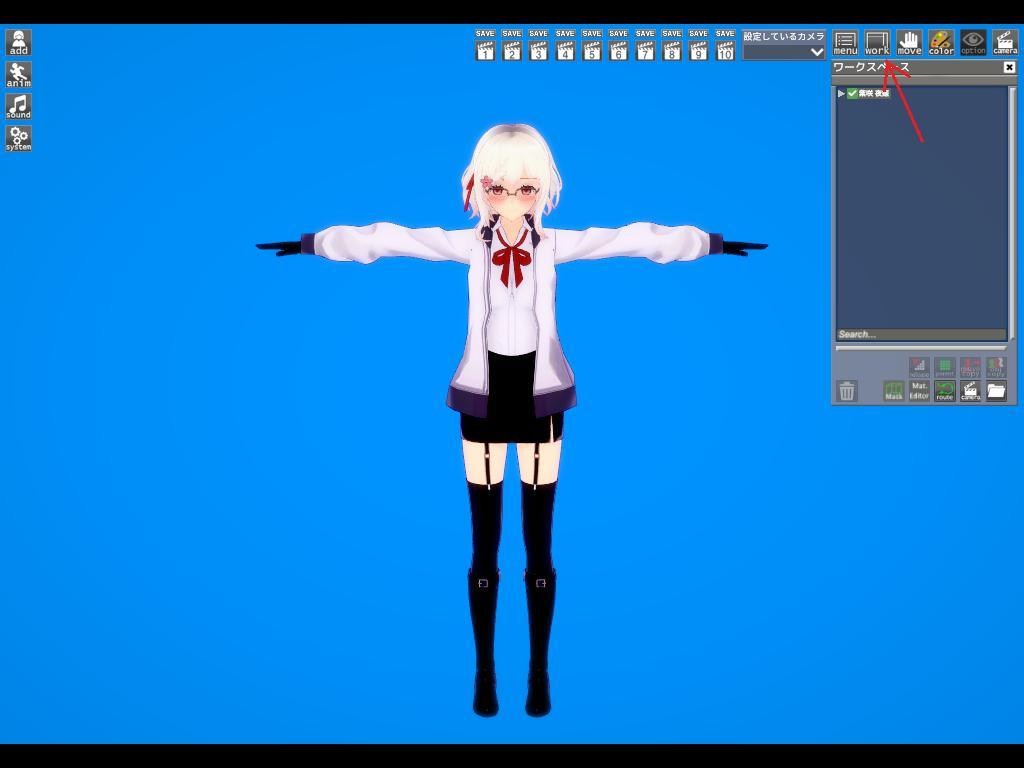Click the move toolbar button
Viewport: 1024px width, 768px height.
coord(909,41)
